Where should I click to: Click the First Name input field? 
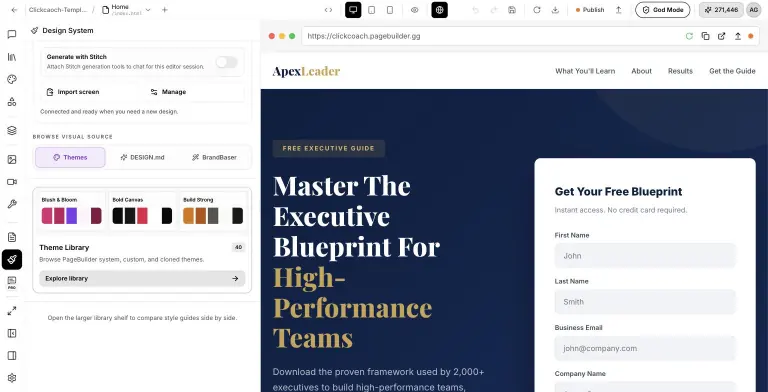(x=645, y=256)
